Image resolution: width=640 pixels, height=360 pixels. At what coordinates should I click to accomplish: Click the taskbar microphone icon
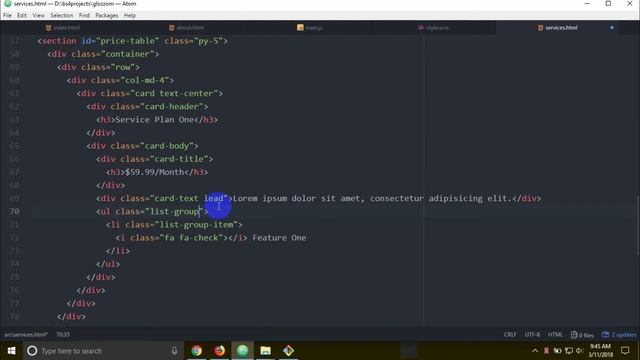(x=174, y=351)
